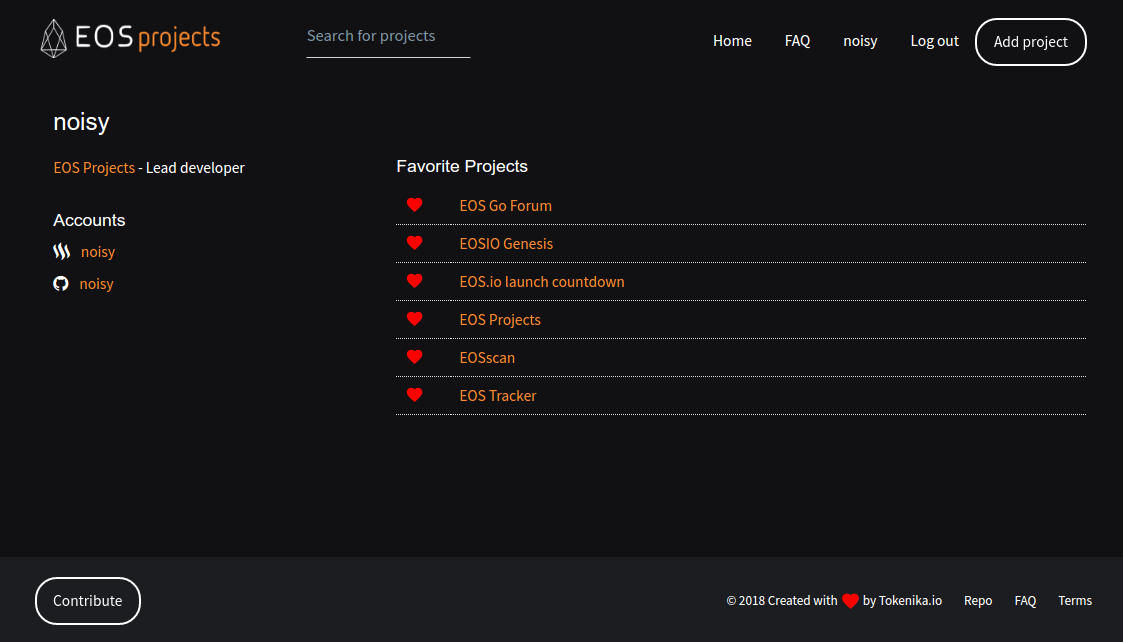Image resolution: width=1123 pixels, height=642 pixels.
Task: Open the noisy profile menu item
Action: [x=860, y=41]
